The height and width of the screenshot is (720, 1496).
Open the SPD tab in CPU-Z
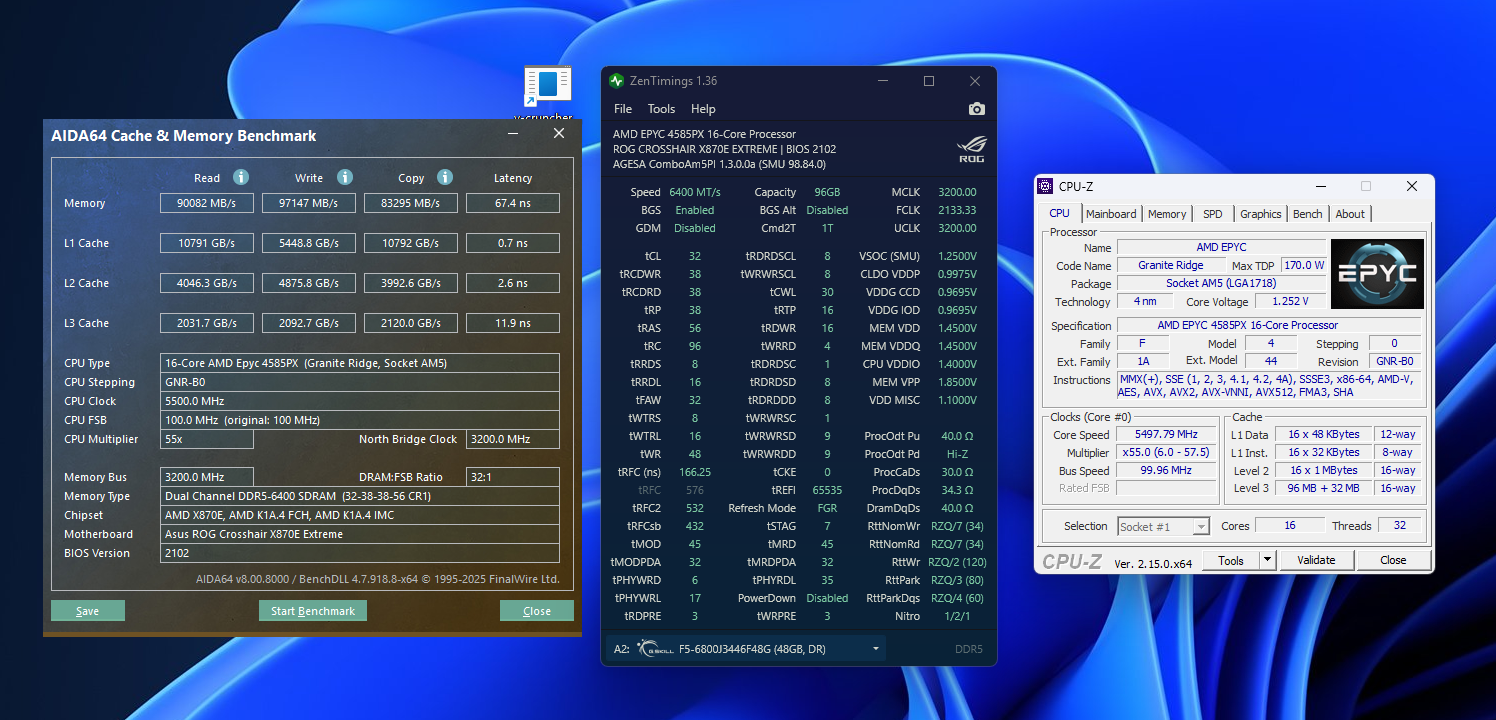[1212, 214]
